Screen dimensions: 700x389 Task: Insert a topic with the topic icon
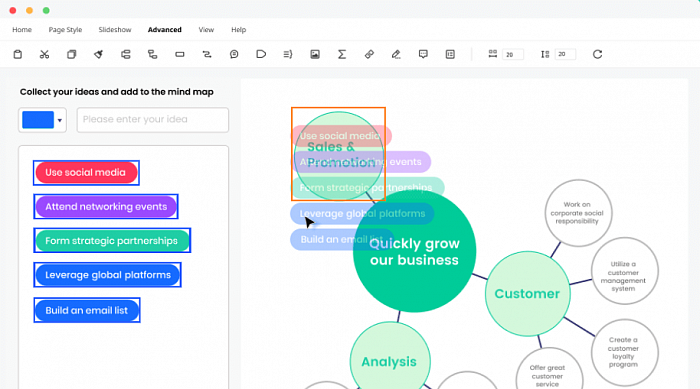(x=125, y=54)
